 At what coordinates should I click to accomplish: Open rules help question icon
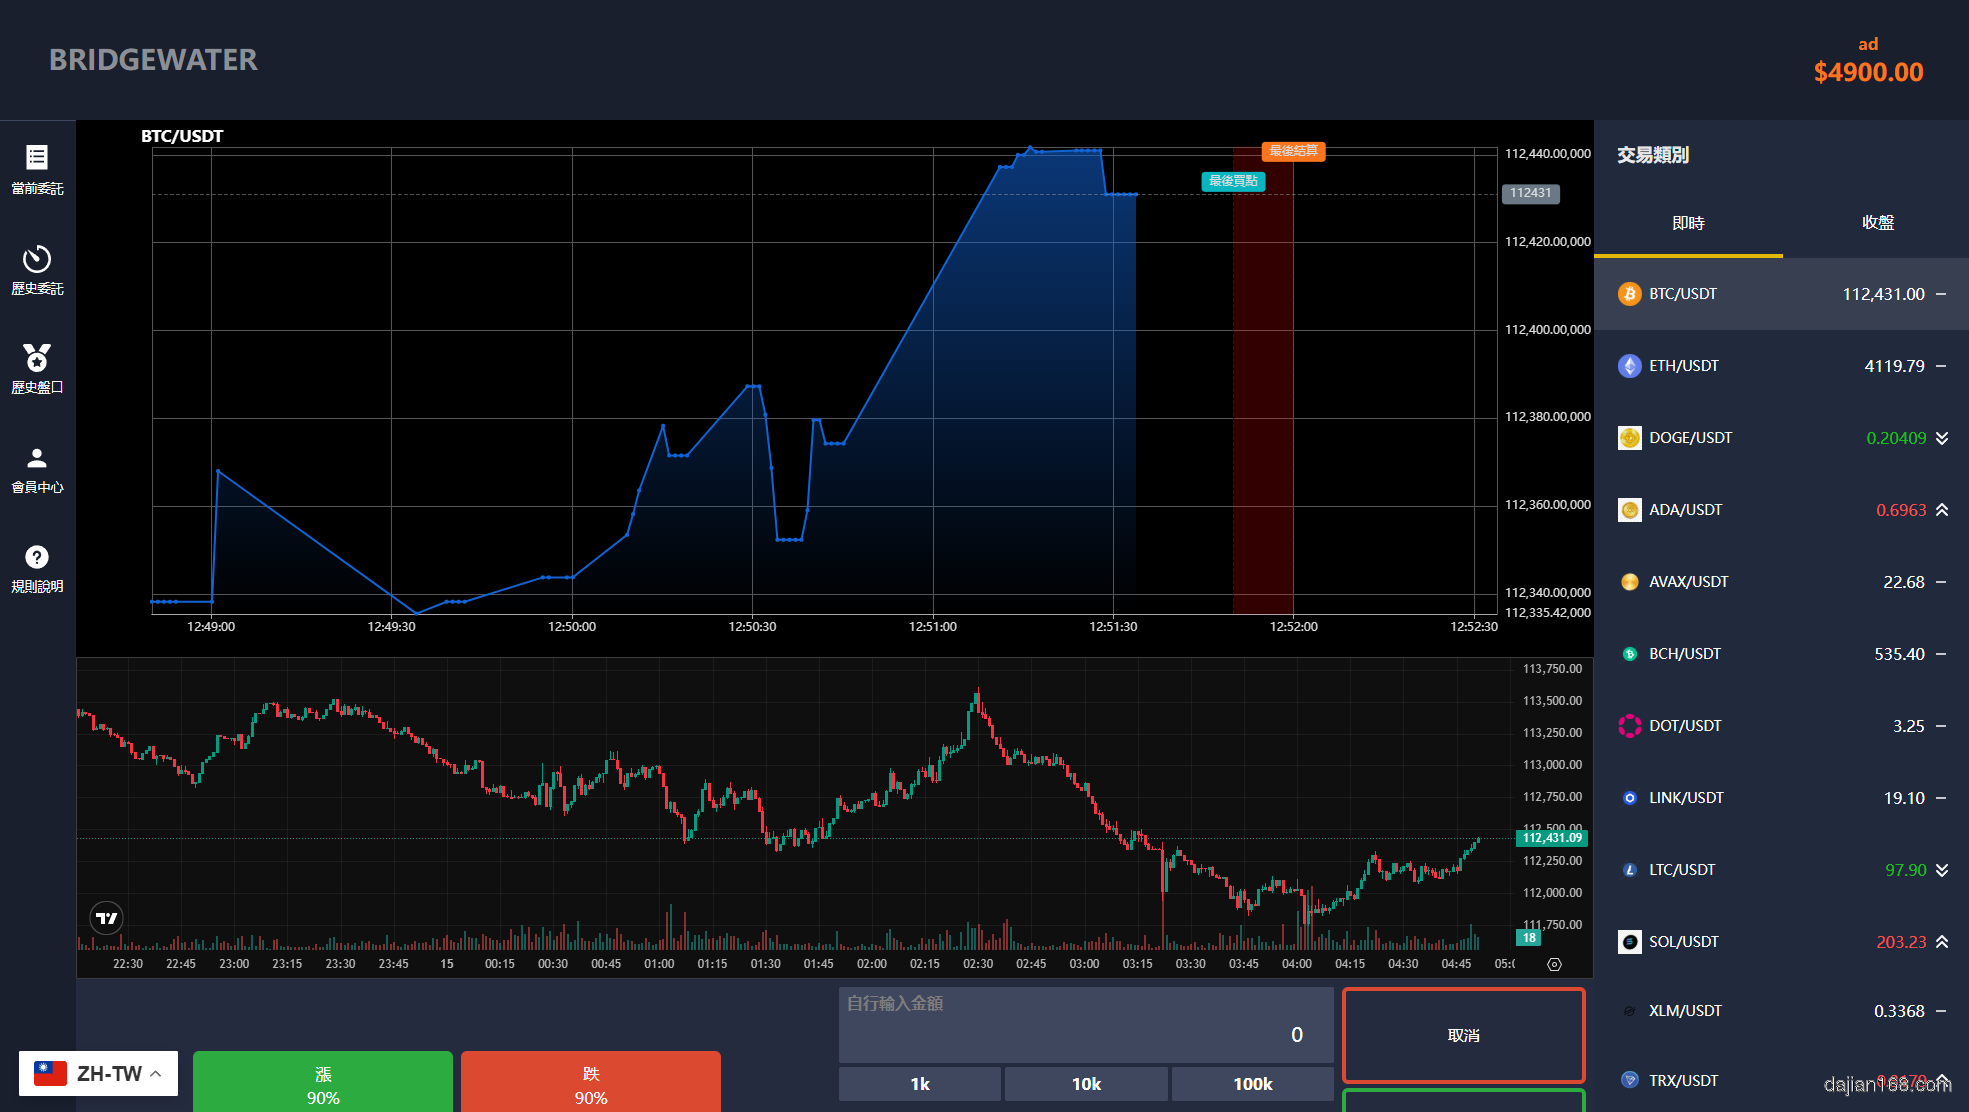click(37, 557)
